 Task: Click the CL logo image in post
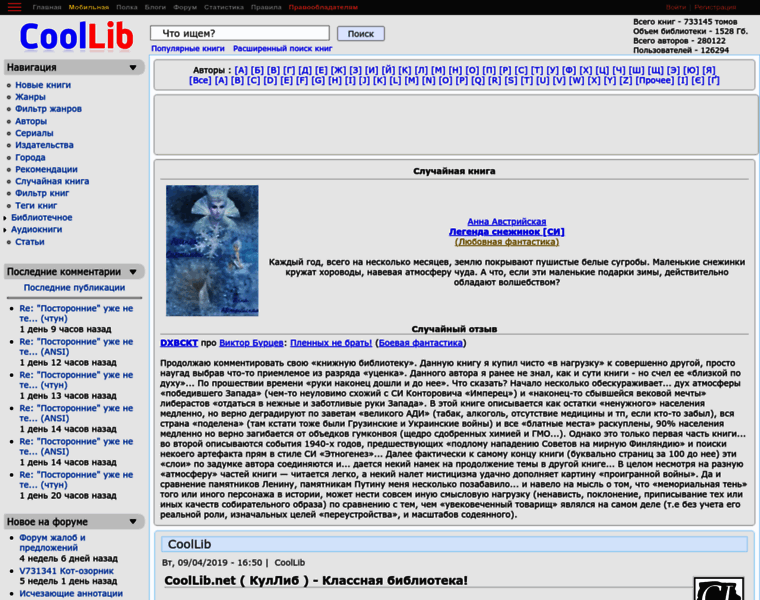tap(719, 588)
